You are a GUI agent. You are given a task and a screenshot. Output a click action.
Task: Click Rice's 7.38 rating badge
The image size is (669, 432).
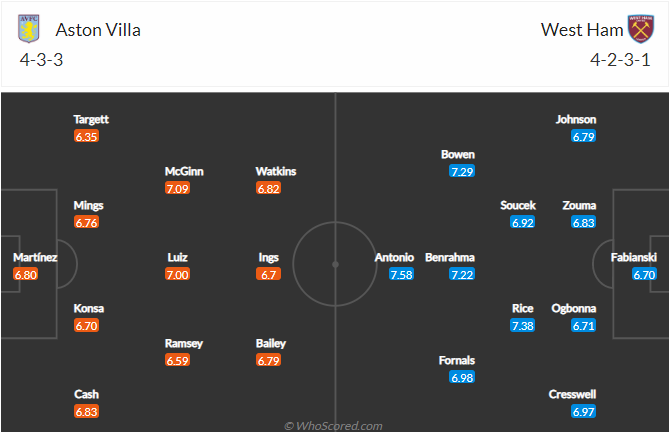point(523,326)
